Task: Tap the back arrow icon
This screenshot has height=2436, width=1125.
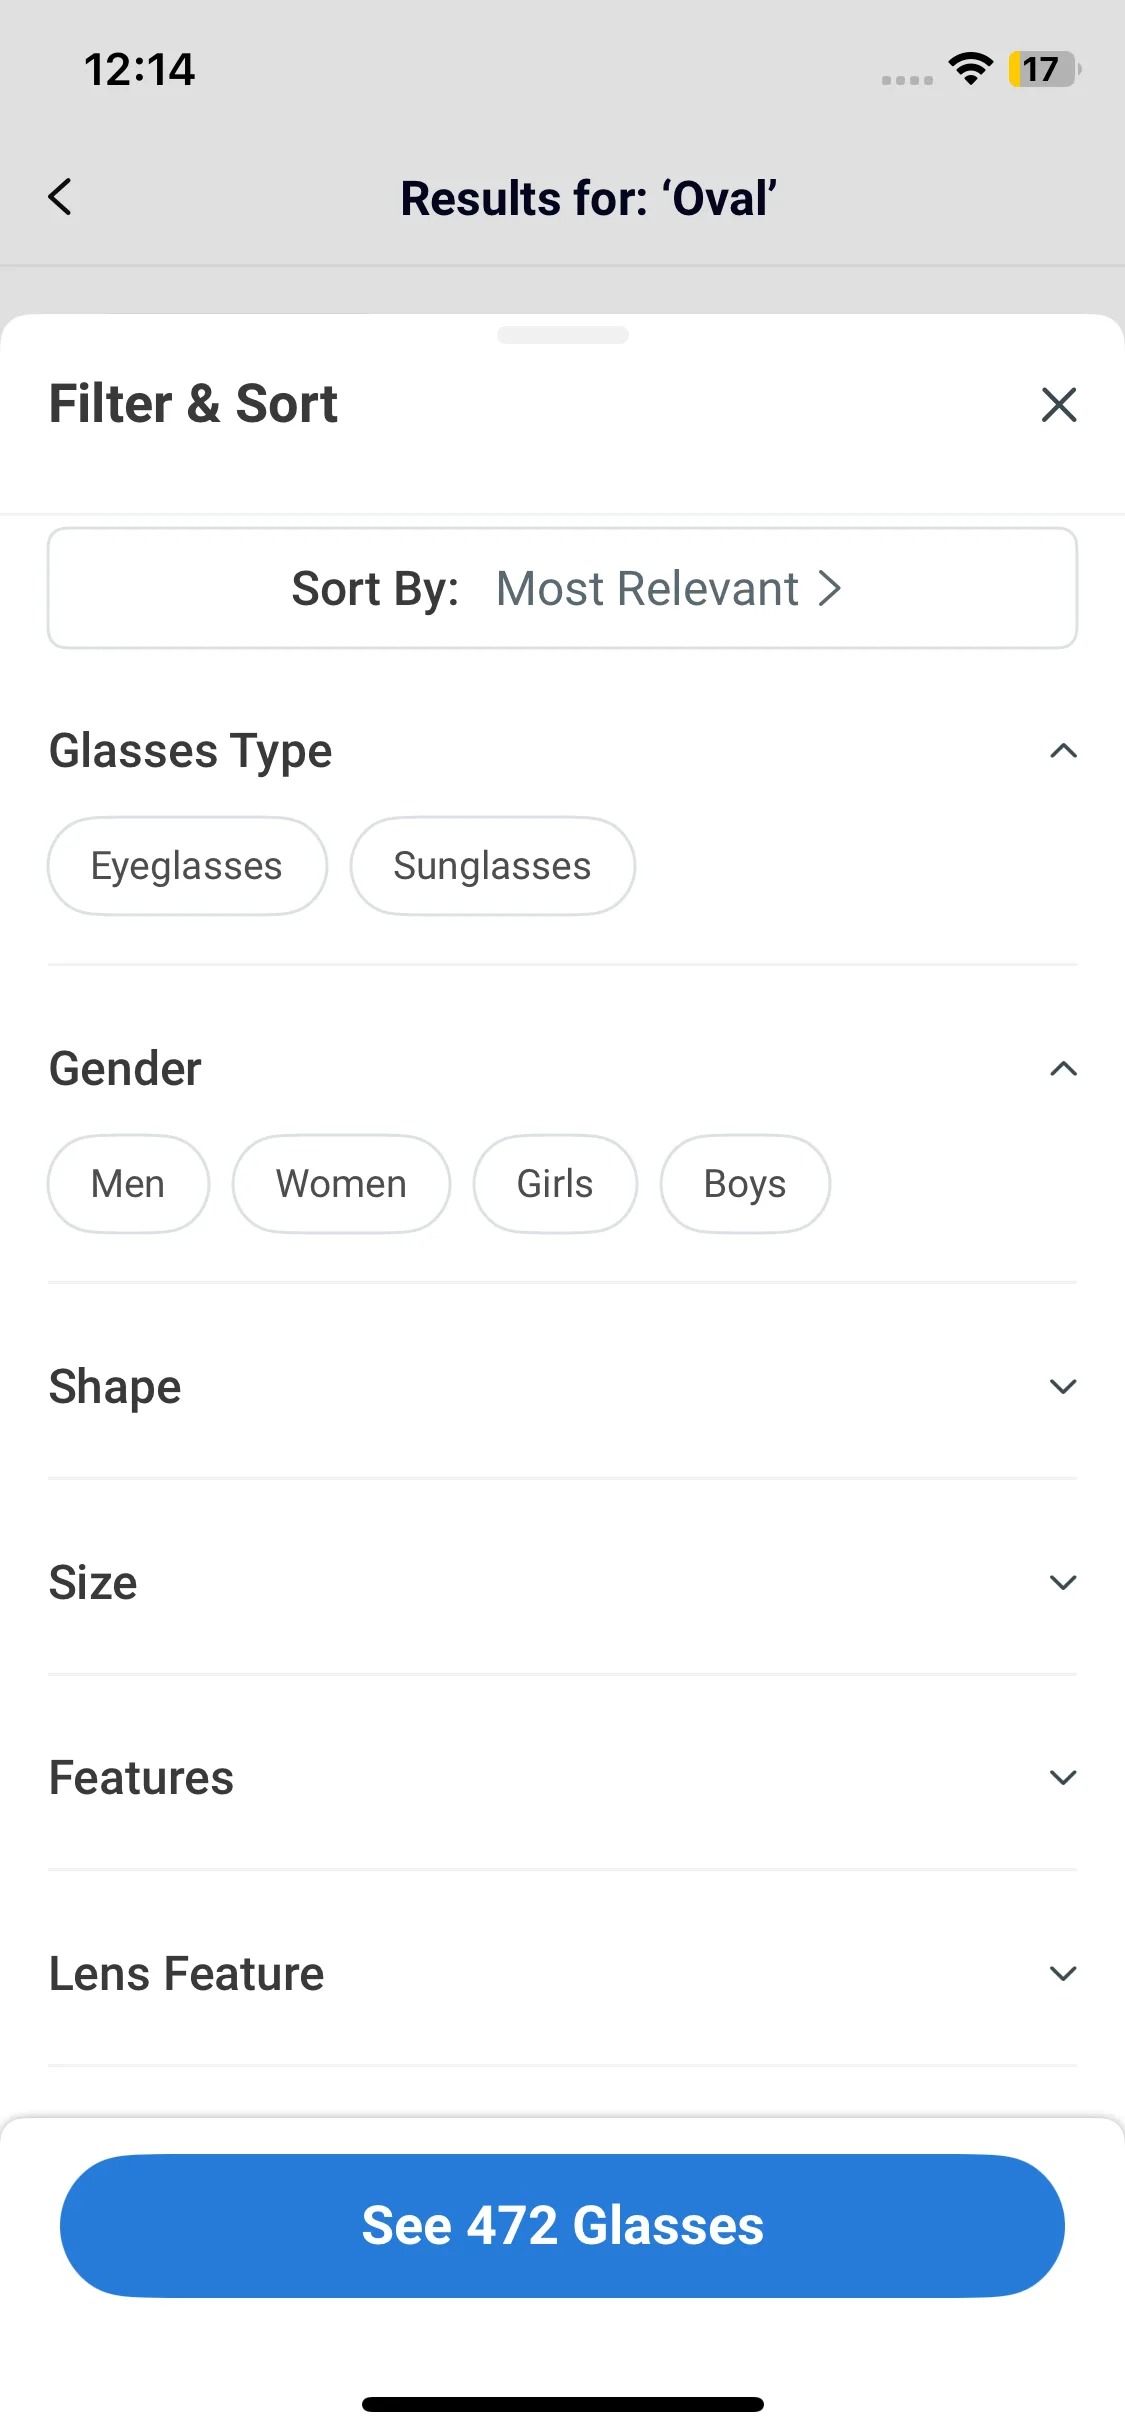Action: (x=60, y=197)
